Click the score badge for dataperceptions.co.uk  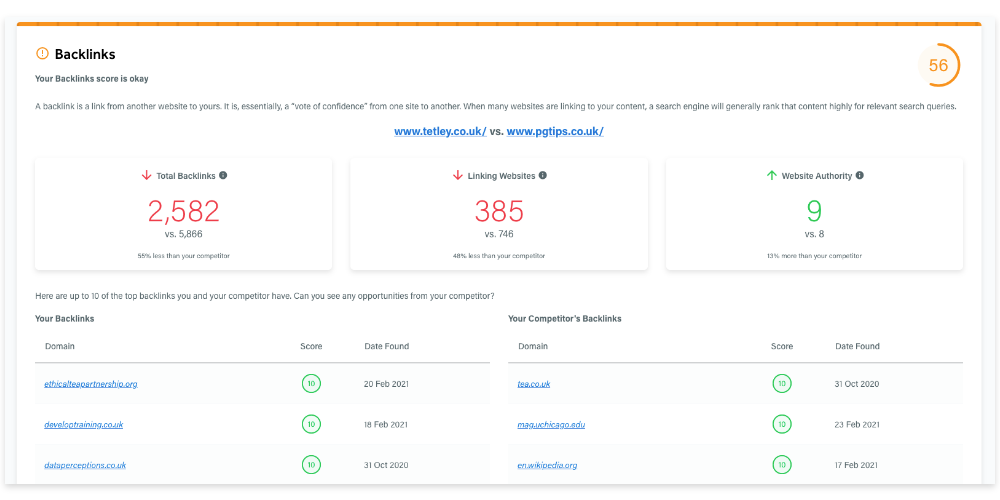(x=311, y=465)
